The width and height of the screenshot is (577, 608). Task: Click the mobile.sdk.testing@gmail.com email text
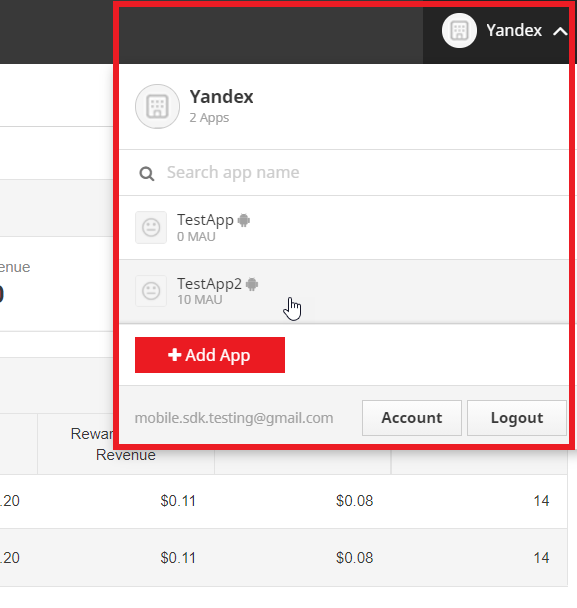[234, 418]
